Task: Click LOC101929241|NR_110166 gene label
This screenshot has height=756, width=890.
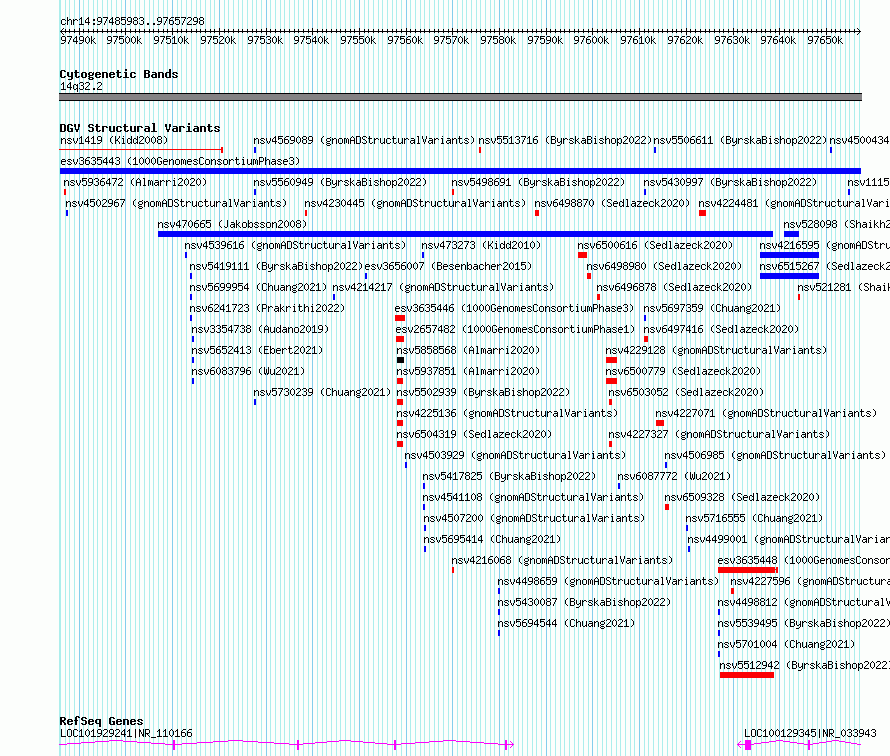Action: 126,733
